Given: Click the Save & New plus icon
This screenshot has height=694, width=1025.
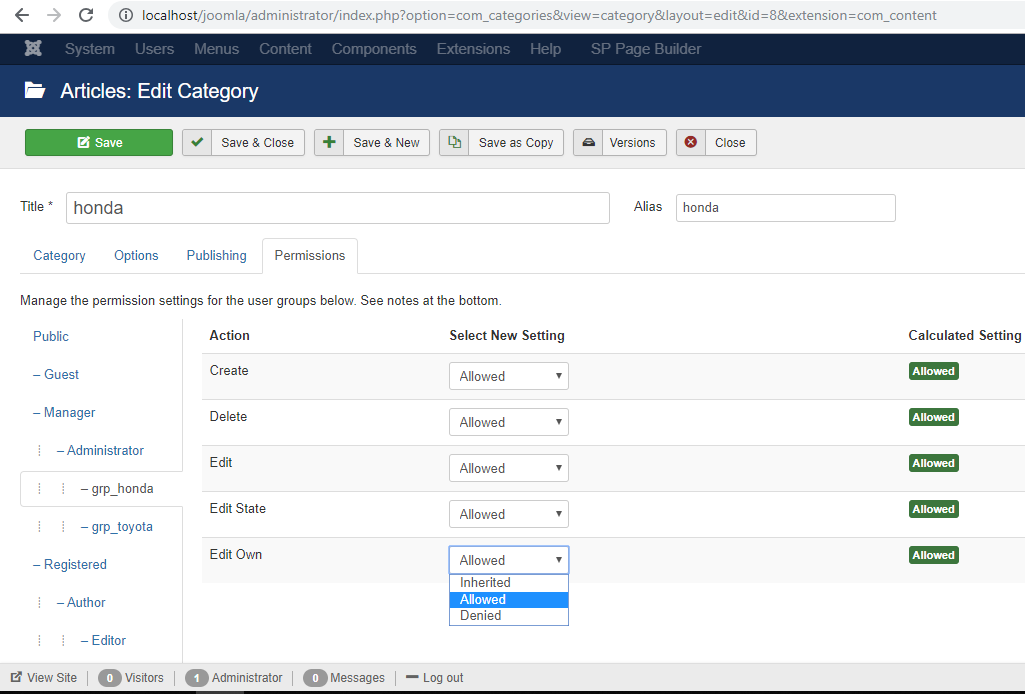Looking at the screenshot, I should pos(329,143).
